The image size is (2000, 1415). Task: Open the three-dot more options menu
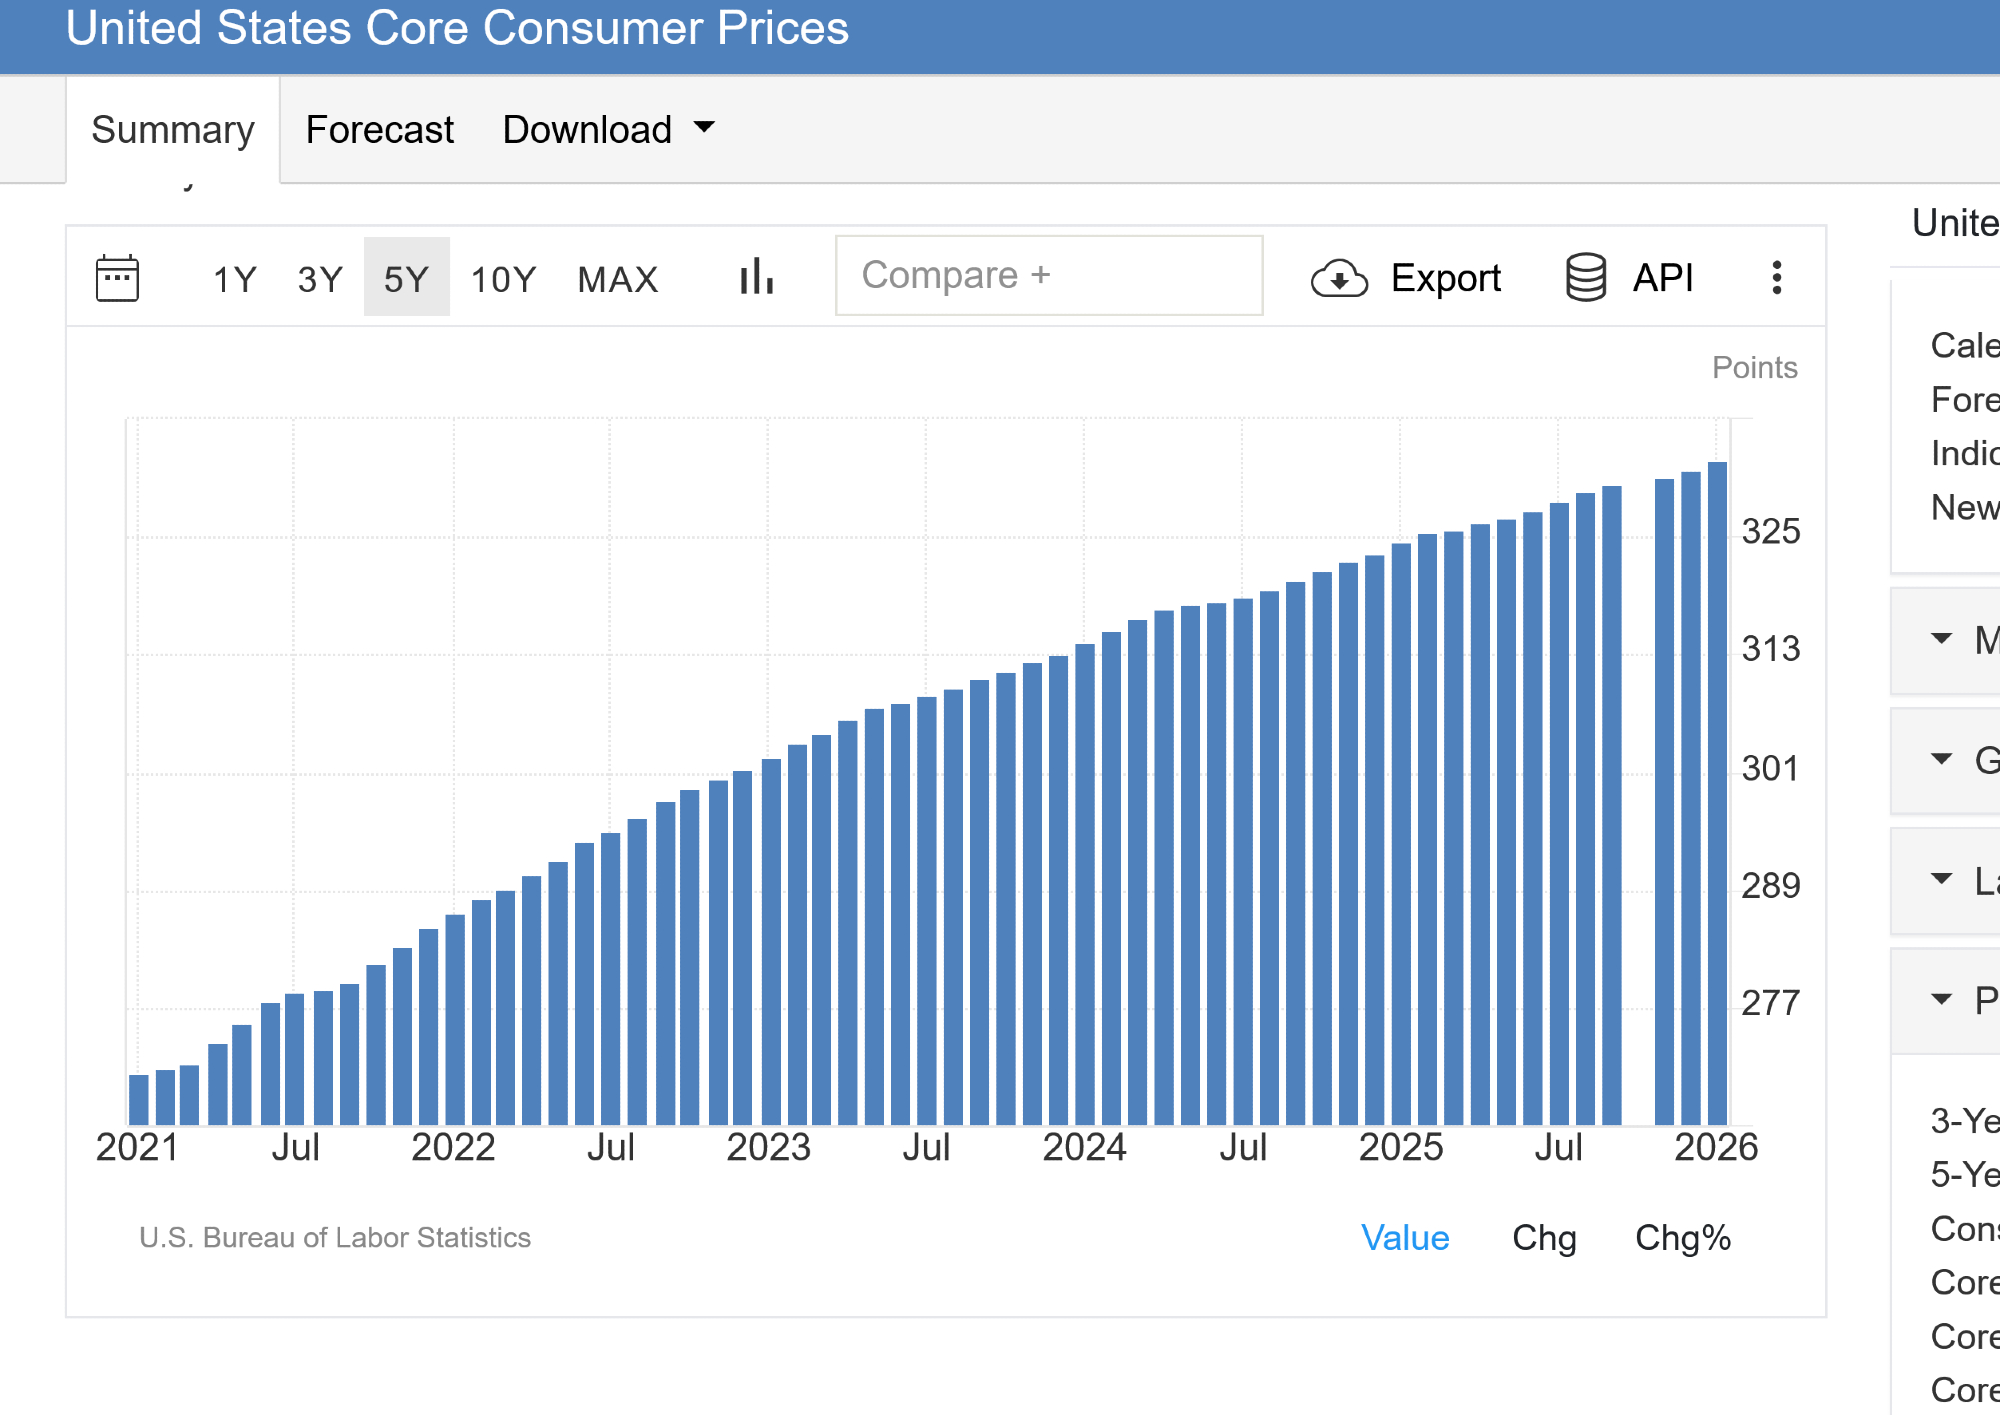(x=1776, y=277)
